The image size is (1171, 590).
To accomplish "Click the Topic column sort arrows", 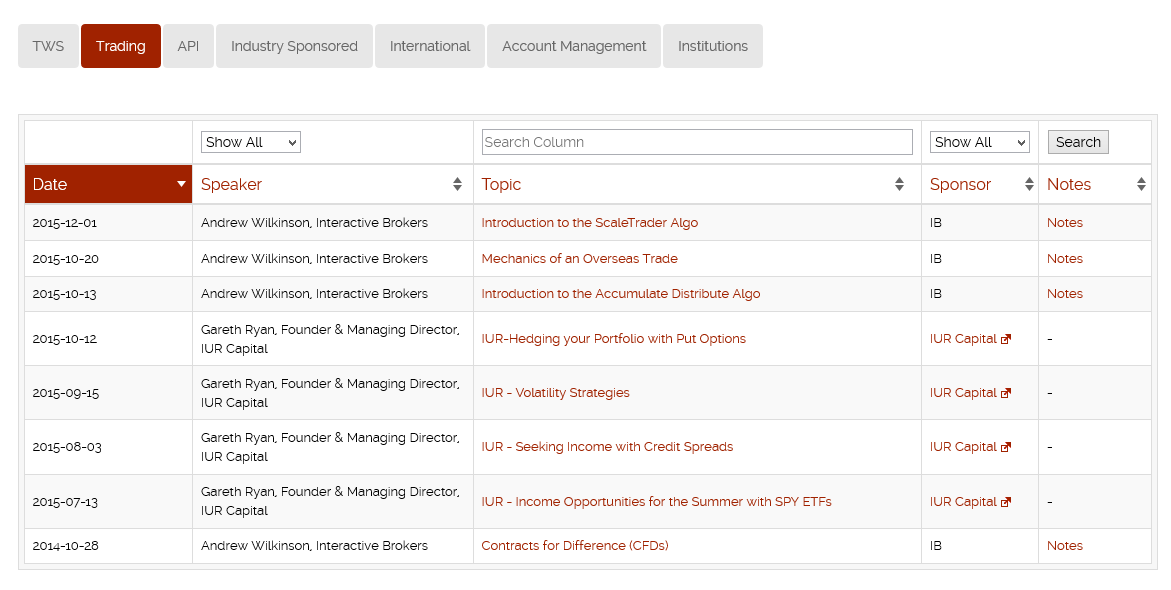I will coord(899,184).
